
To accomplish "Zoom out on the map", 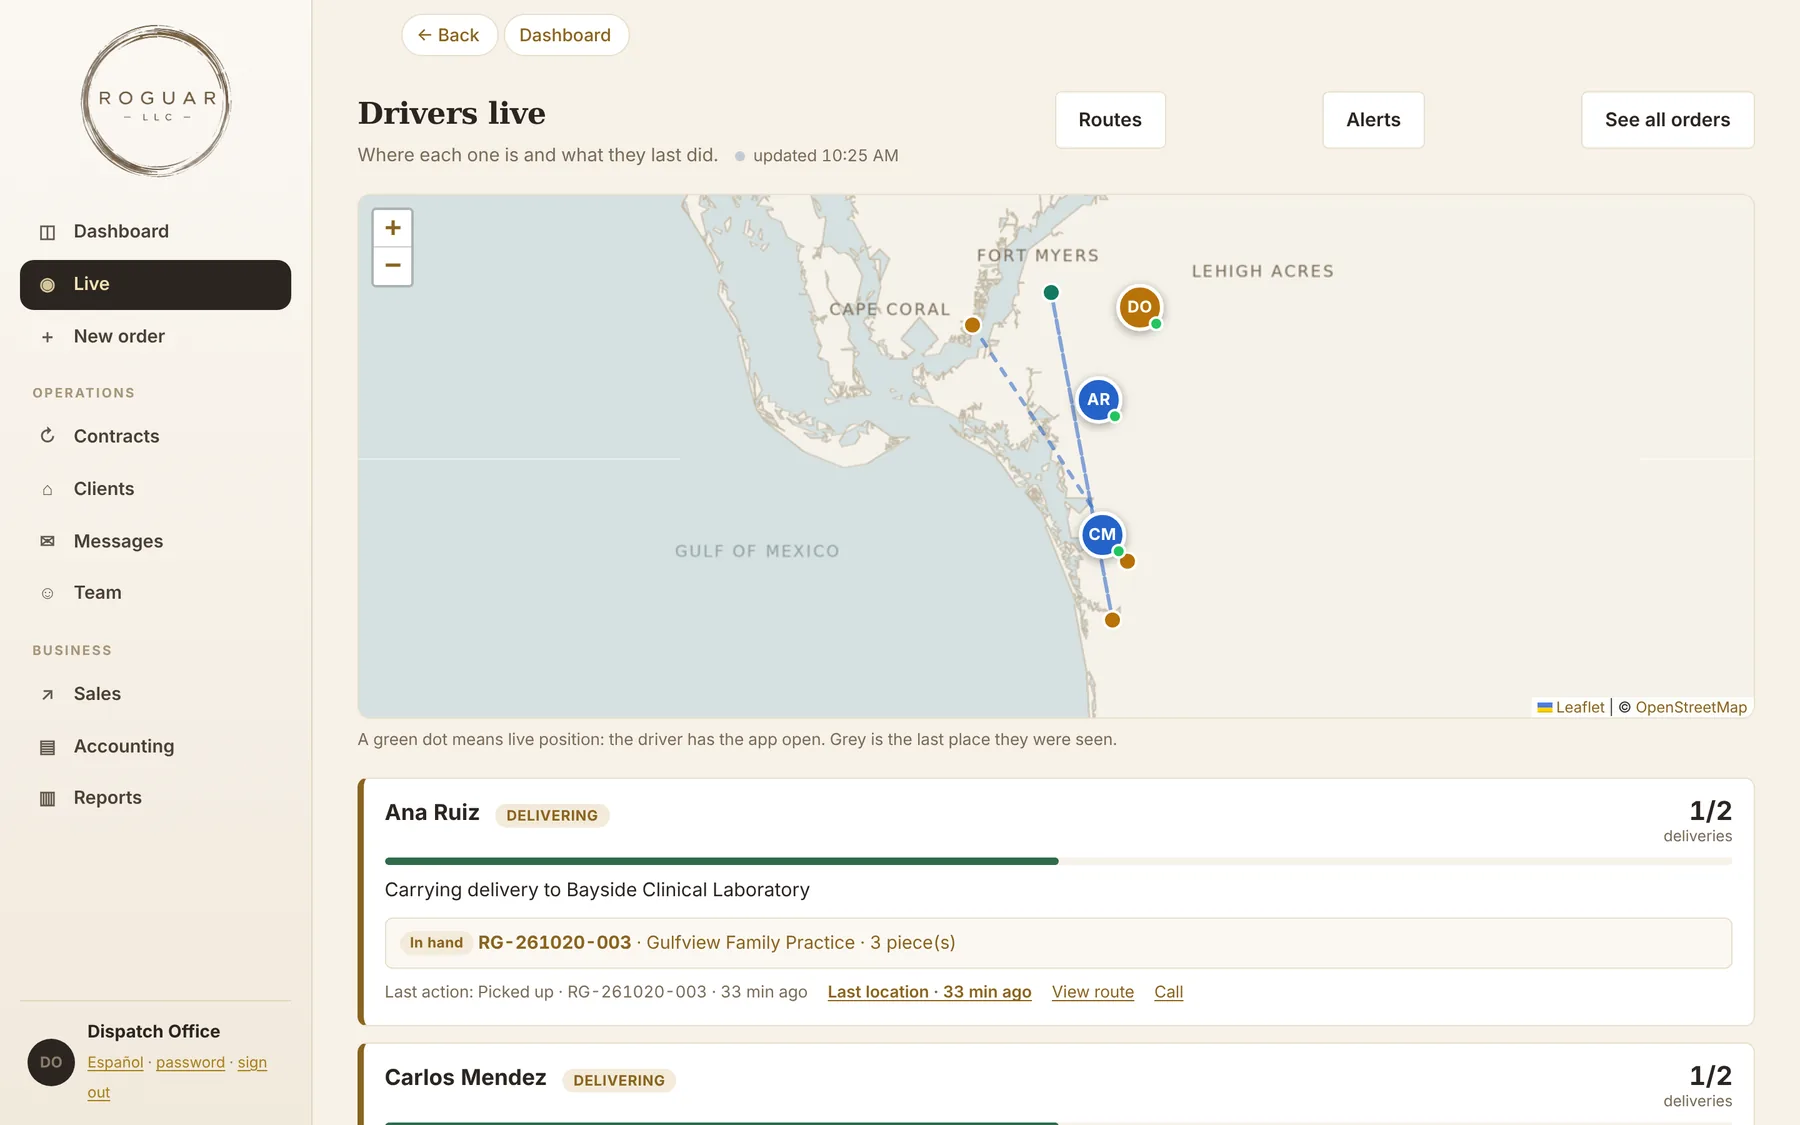I will [x=392, y=266].
